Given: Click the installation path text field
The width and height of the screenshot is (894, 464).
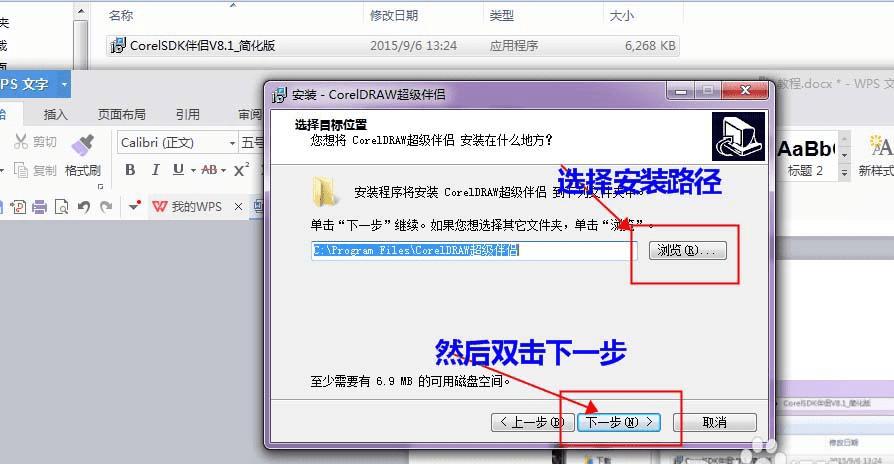Looking at the screenshot, I should pyautogui.click(x=474, y=250).
